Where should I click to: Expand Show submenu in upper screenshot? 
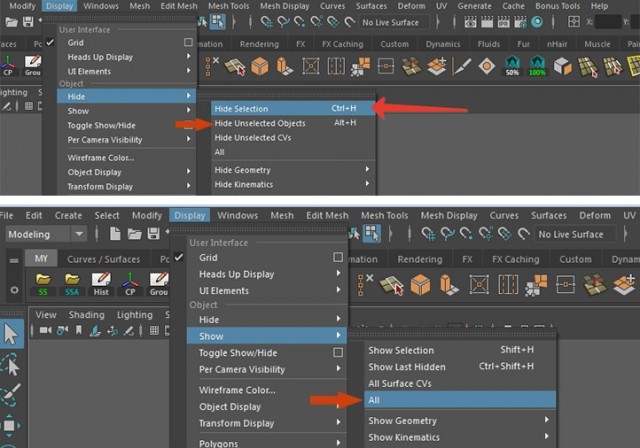point(127,111)
